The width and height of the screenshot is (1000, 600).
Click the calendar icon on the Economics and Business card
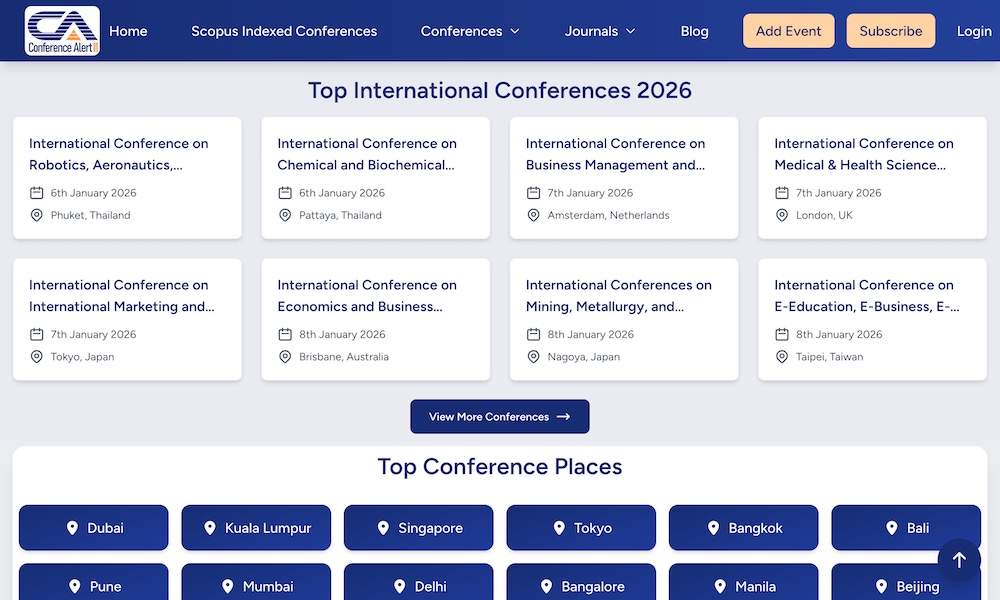point(284,334)
